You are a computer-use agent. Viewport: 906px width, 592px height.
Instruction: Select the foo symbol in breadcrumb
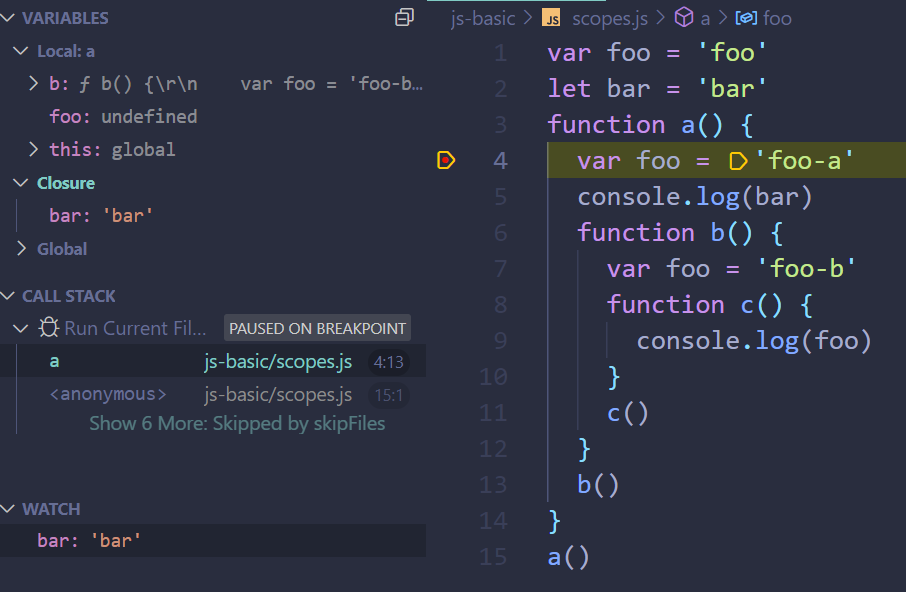click(x=777, y=18)
